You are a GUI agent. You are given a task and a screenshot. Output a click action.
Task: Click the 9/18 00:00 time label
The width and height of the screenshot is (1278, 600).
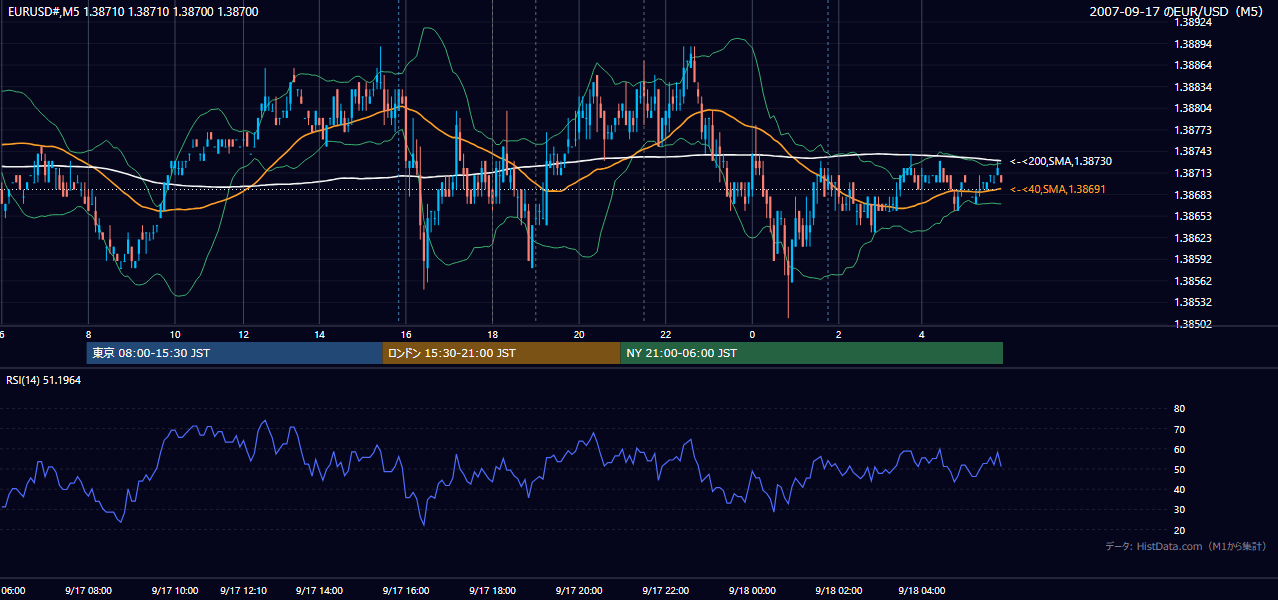tap(752, 591)
